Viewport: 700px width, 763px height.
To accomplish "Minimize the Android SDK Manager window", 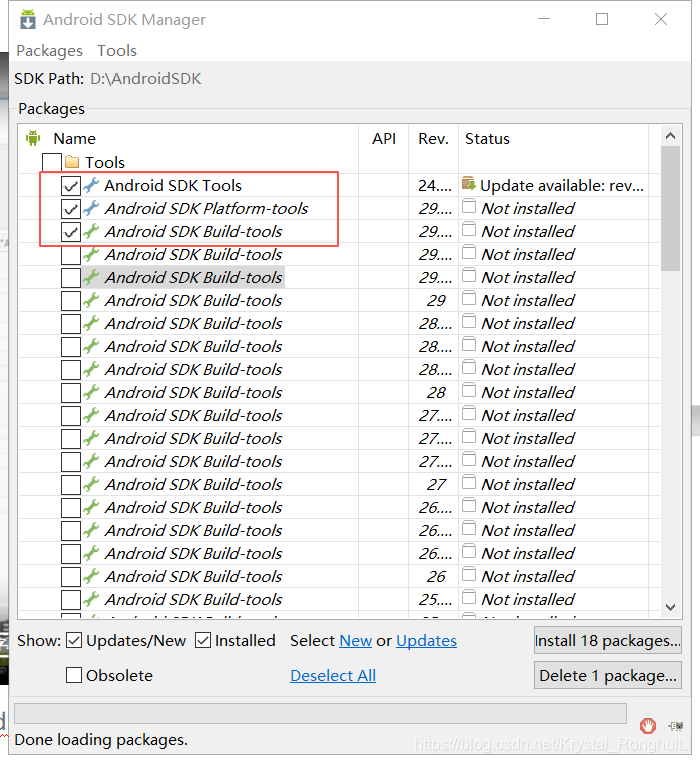I will click(x=544, y=19).
